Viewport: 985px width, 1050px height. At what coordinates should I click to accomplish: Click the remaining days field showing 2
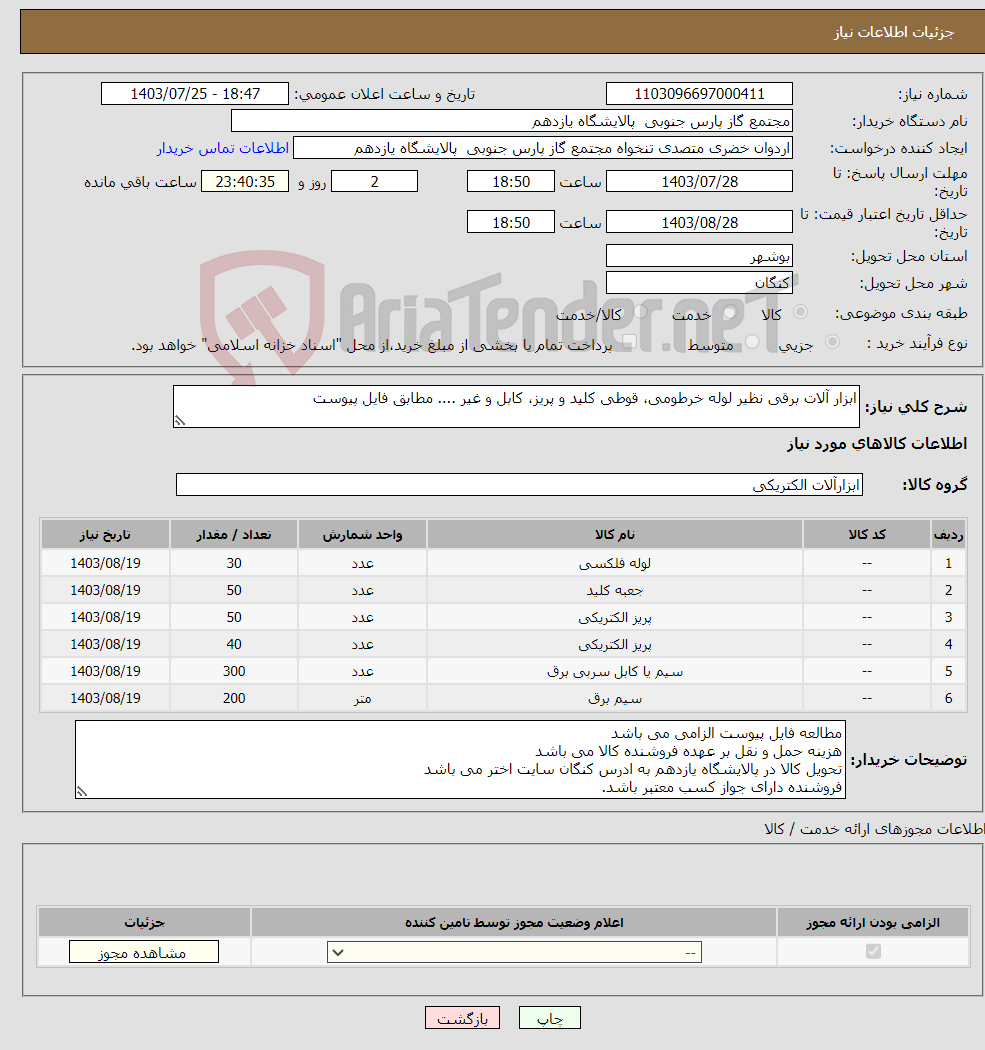tap(374, 181)
